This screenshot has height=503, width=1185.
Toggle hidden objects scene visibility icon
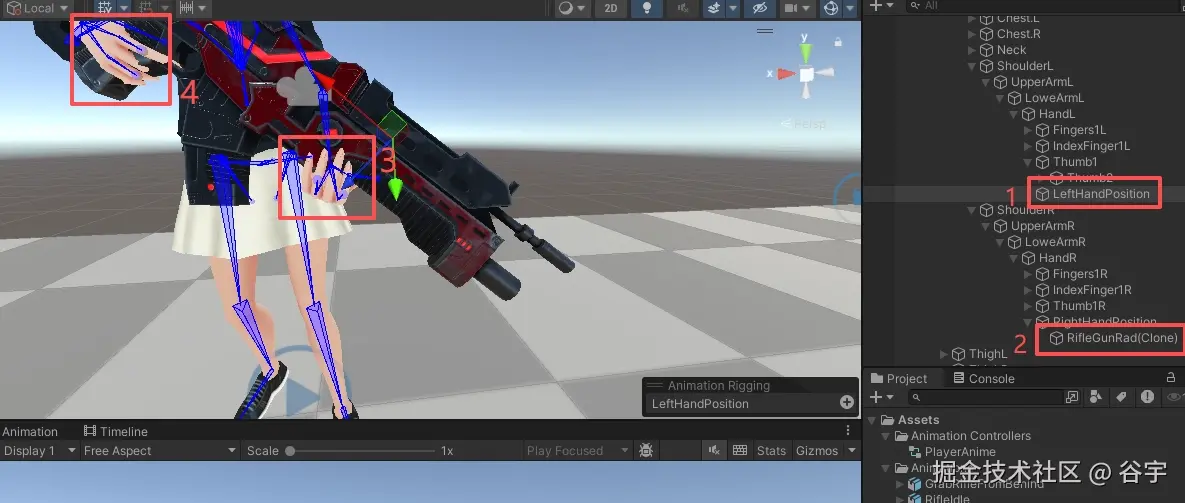click(760, 8)
